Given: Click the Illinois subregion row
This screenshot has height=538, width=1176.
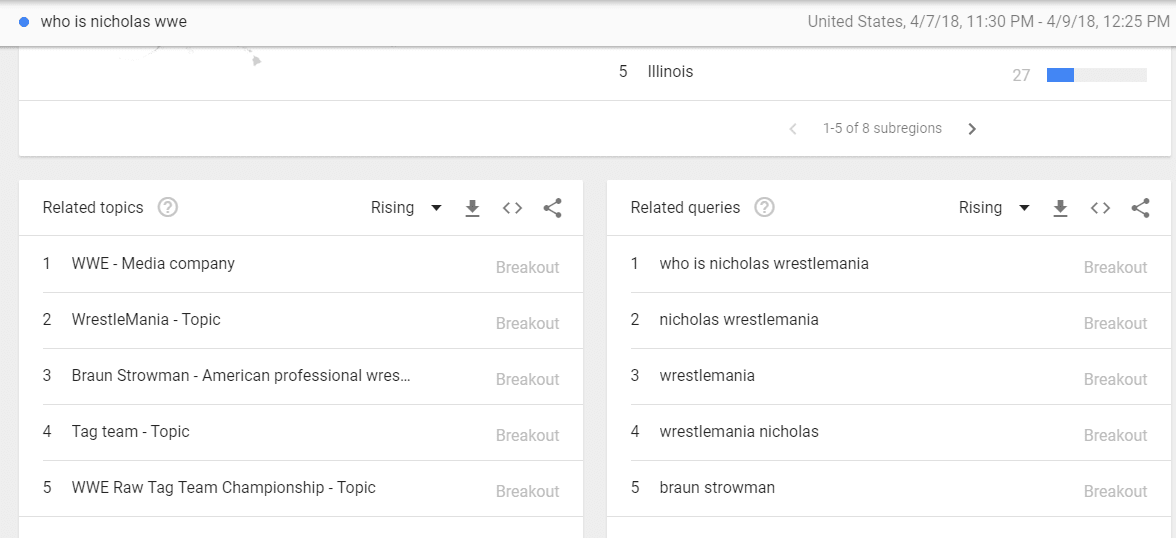Looking at the screenshot, I should point(883,73).
